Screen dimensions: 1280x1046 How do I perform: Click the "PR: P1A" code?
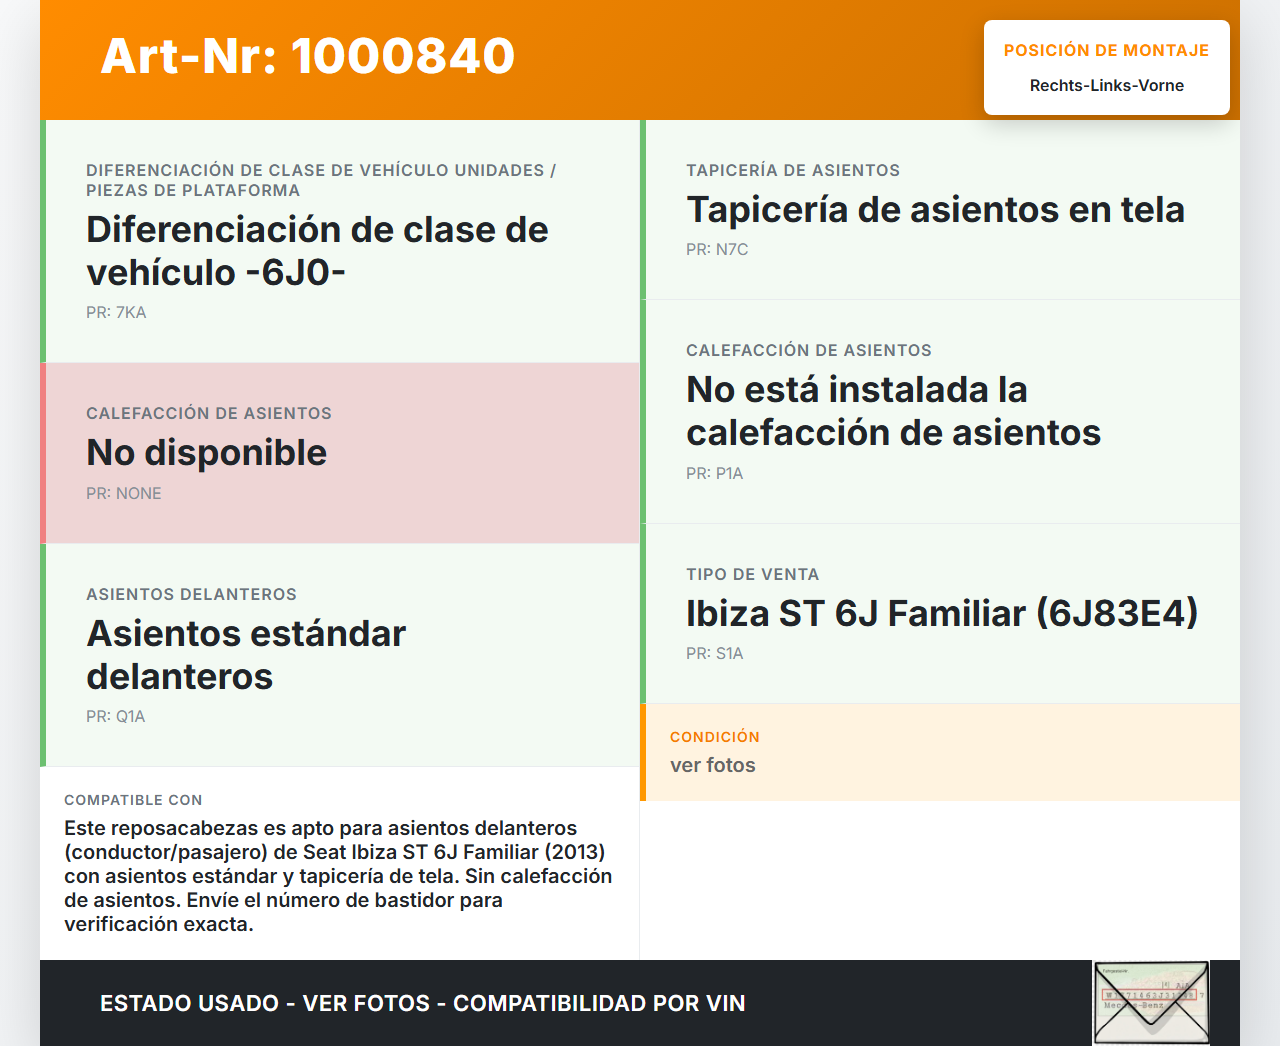[x=715, y=474]
